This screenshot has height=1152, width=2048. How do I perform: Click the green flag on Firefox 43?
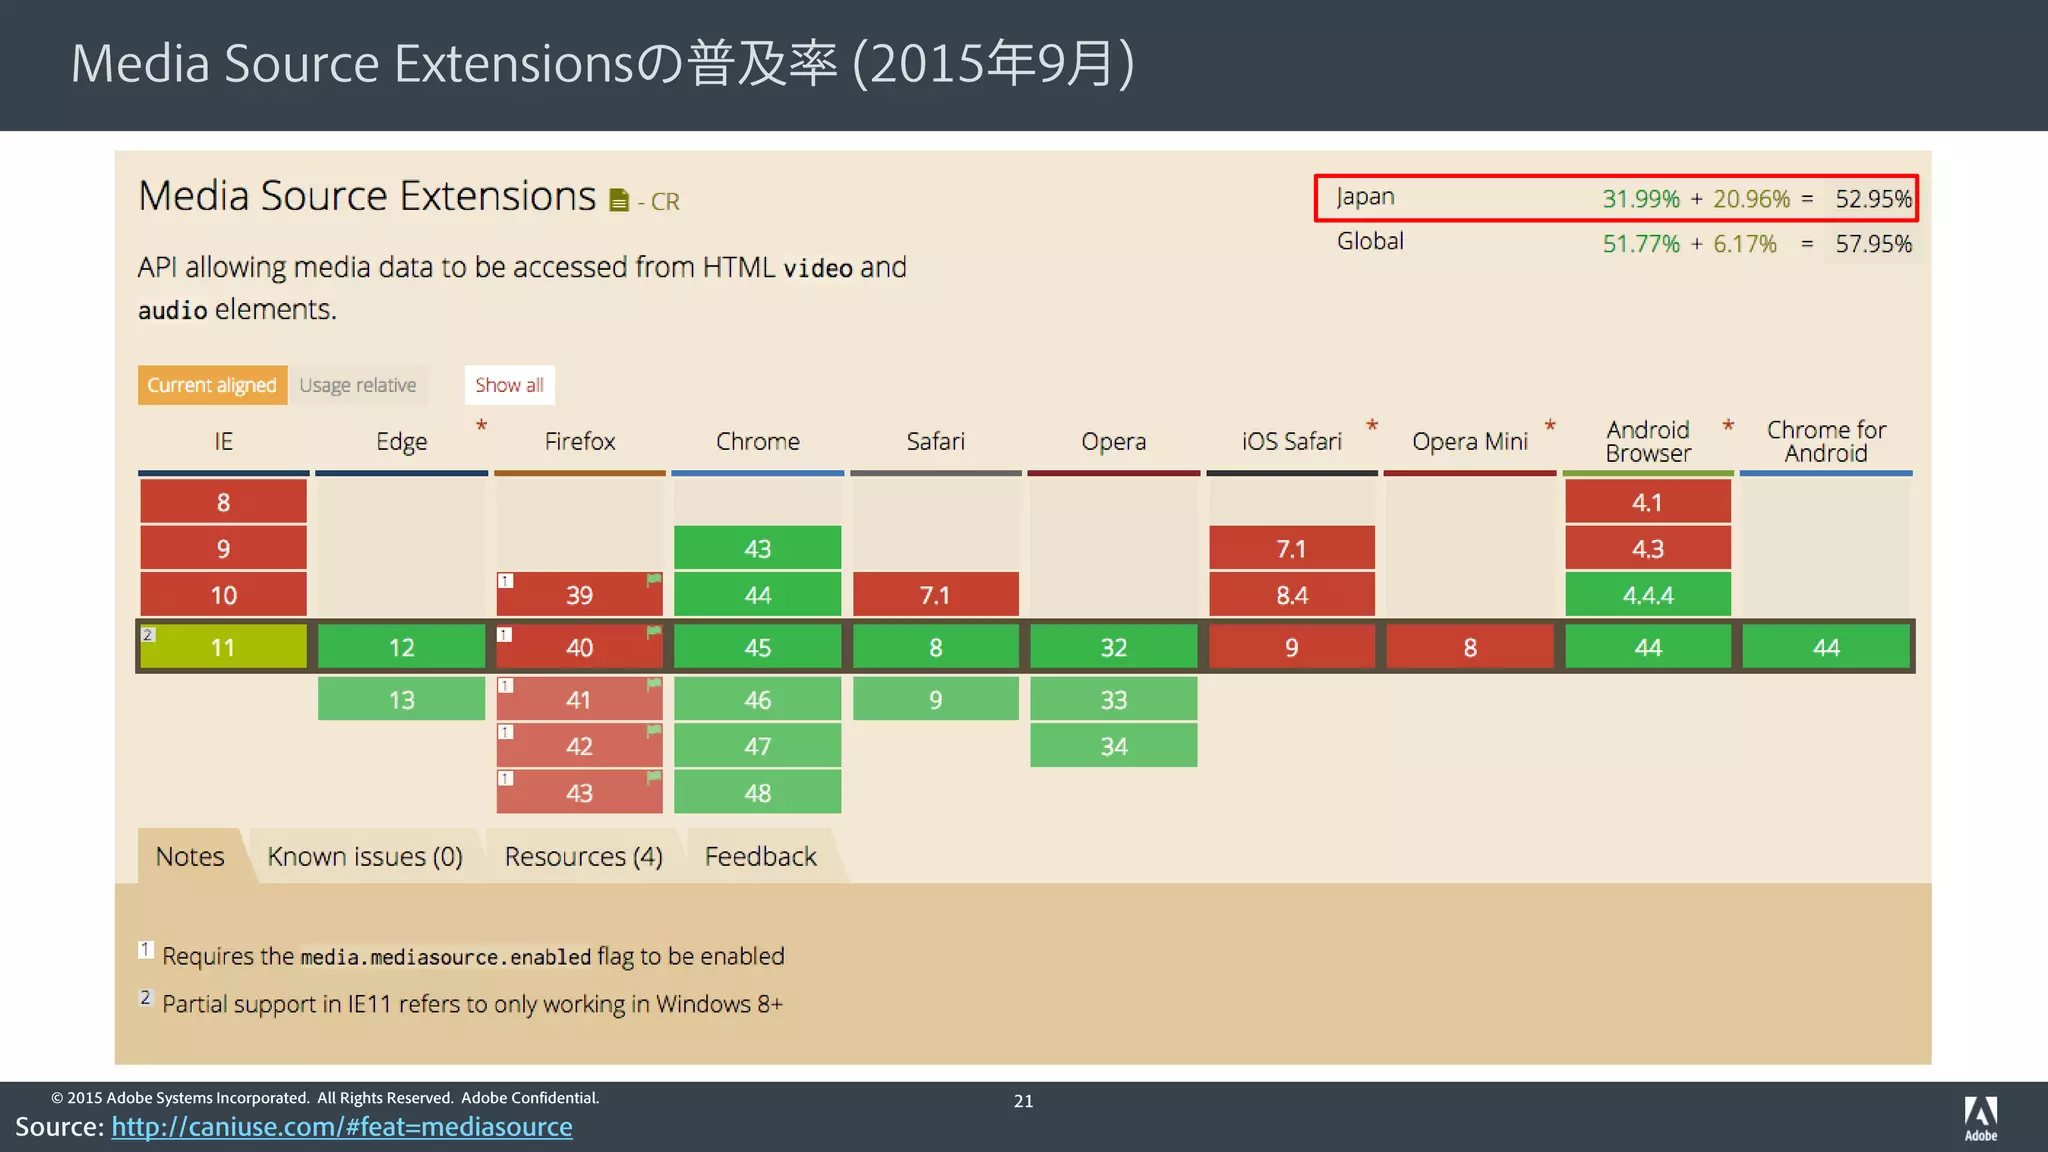(x=654, y=777)
